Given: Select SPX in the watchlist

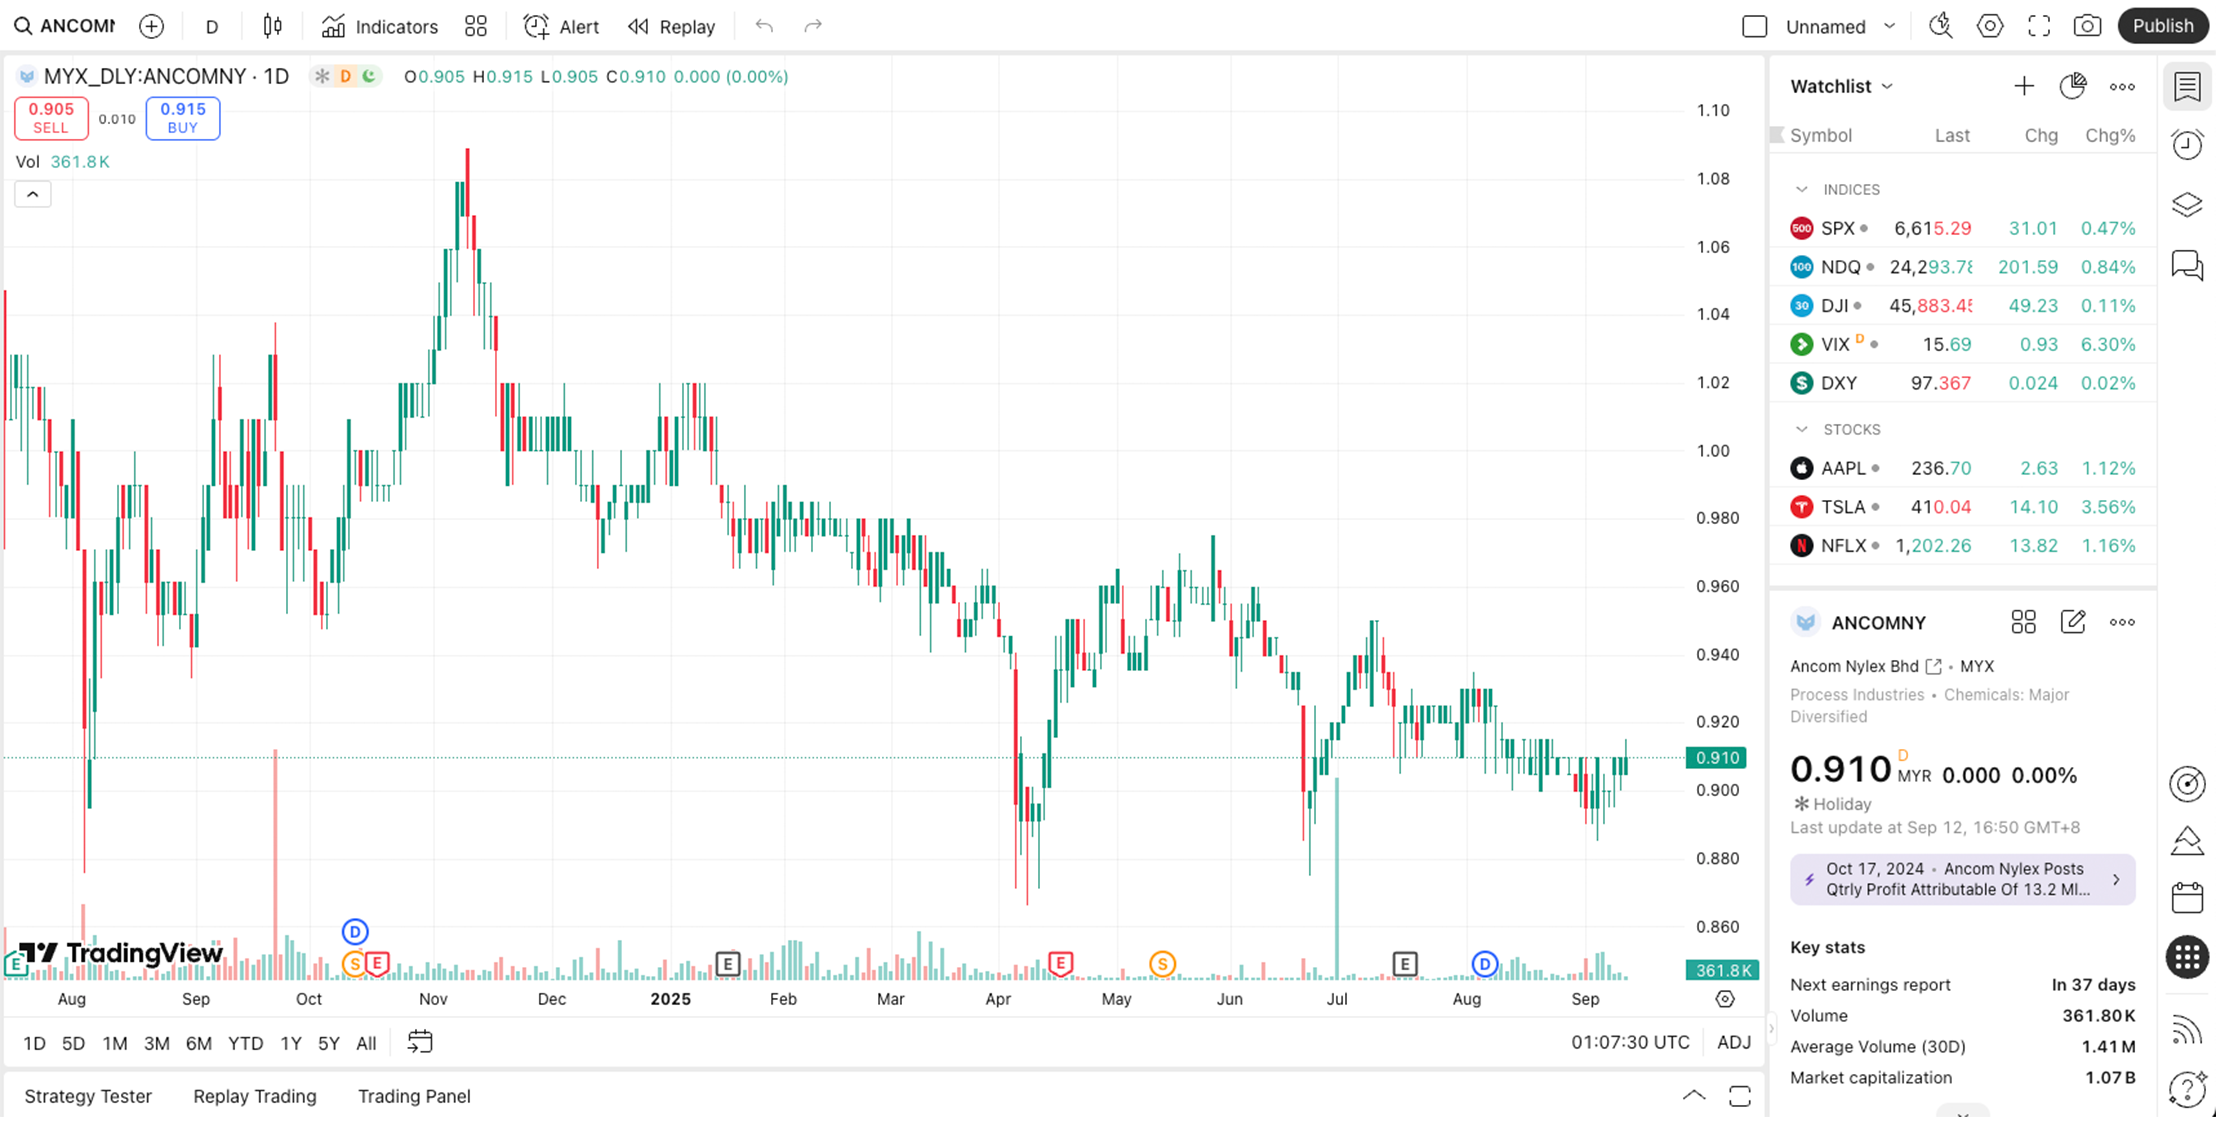Looking at the screenshot, I should pos(1963,228).
